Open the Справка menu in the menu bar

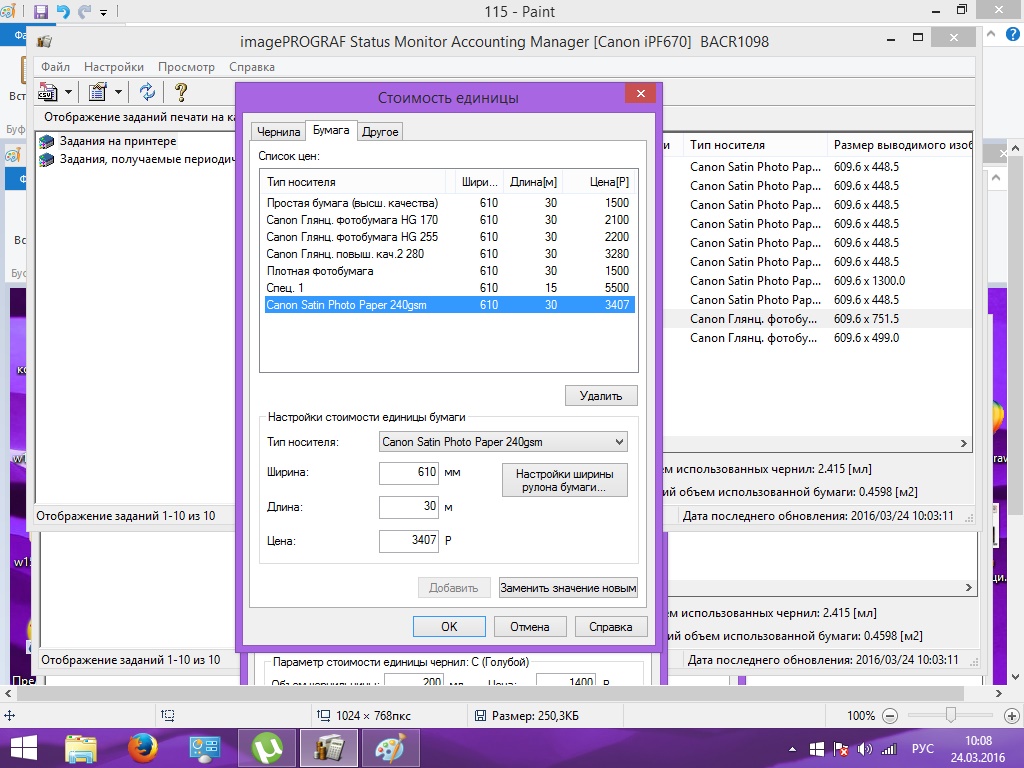[251, 67]
